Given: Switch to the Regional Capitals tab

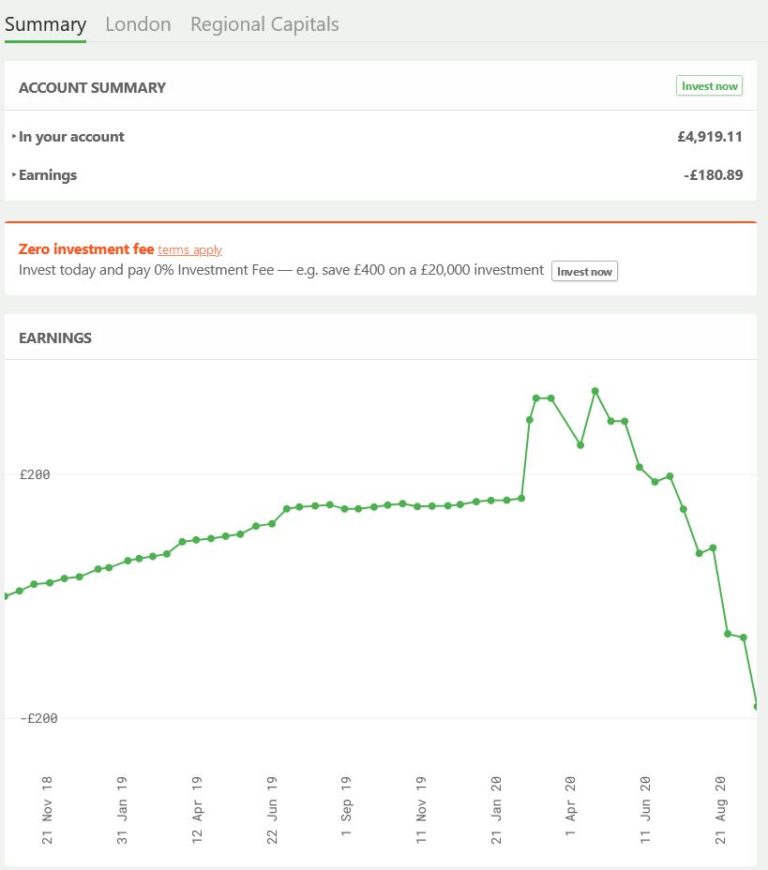Looking at the screenshot, I should (x=265, y=24).
